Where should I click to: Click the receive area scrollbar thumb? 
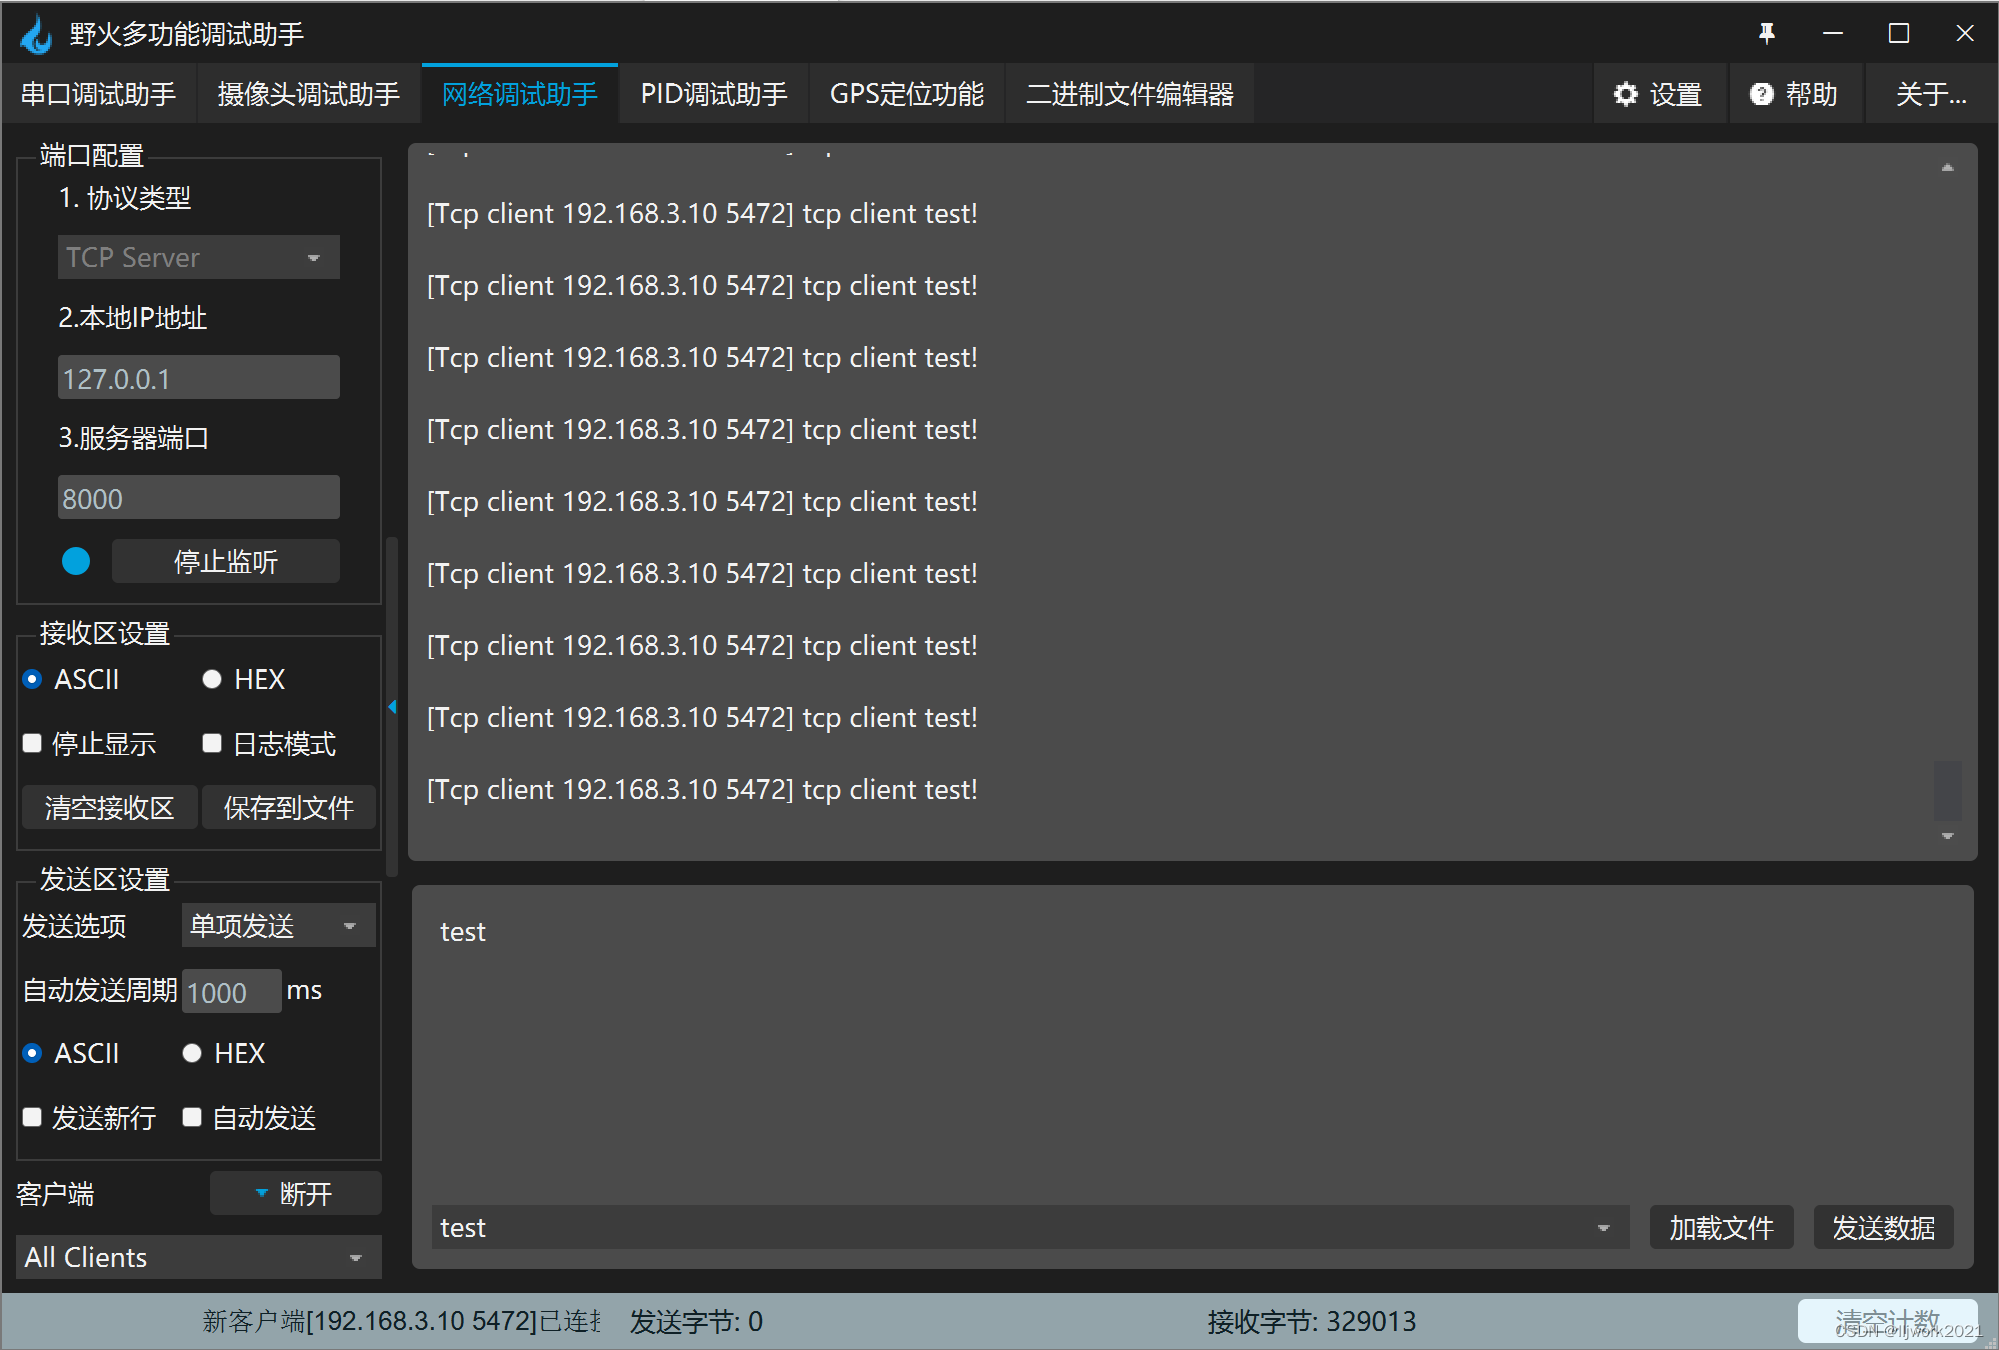click(1947, 790)
